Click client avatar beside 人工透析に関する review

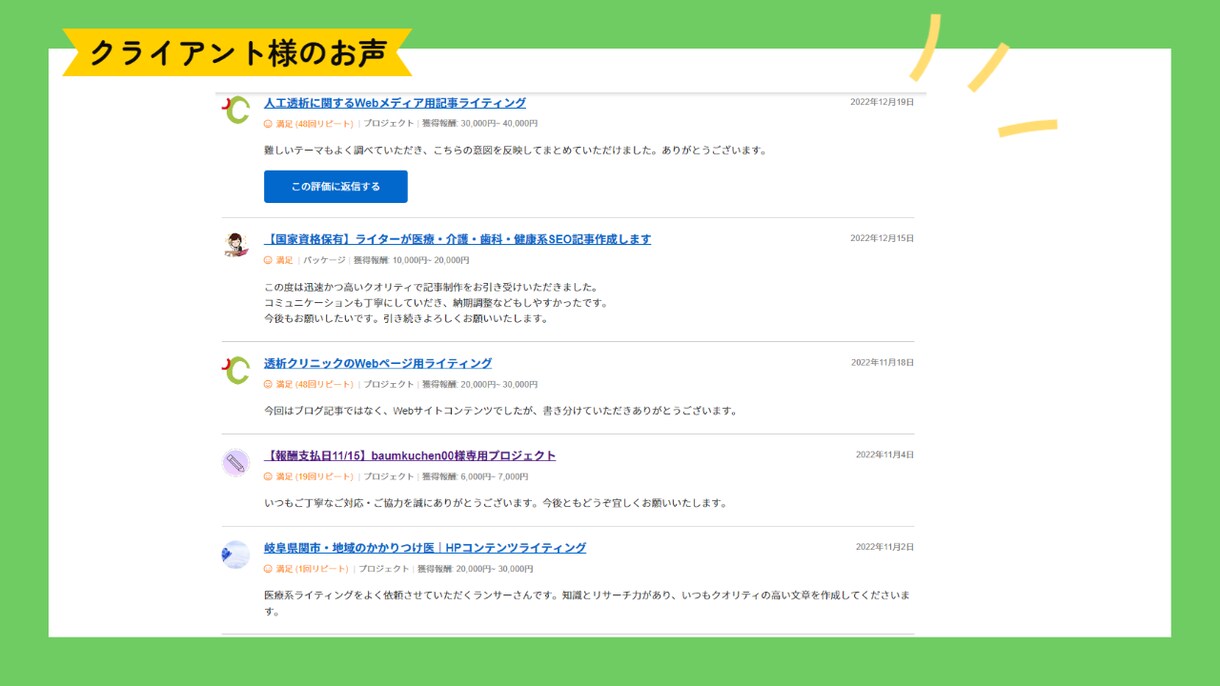click(x=236, y=110)
